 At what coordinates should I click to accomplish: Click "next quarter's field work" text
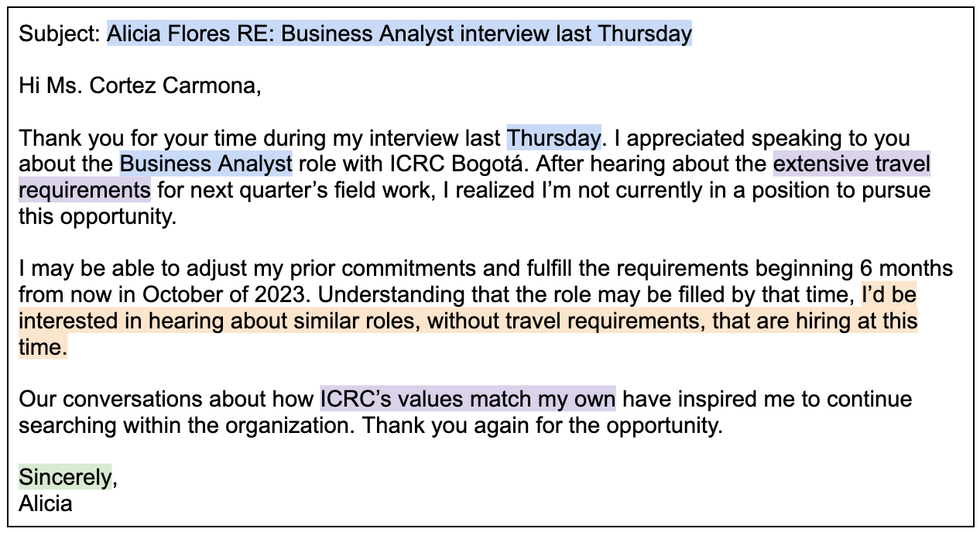coord(282,190)
